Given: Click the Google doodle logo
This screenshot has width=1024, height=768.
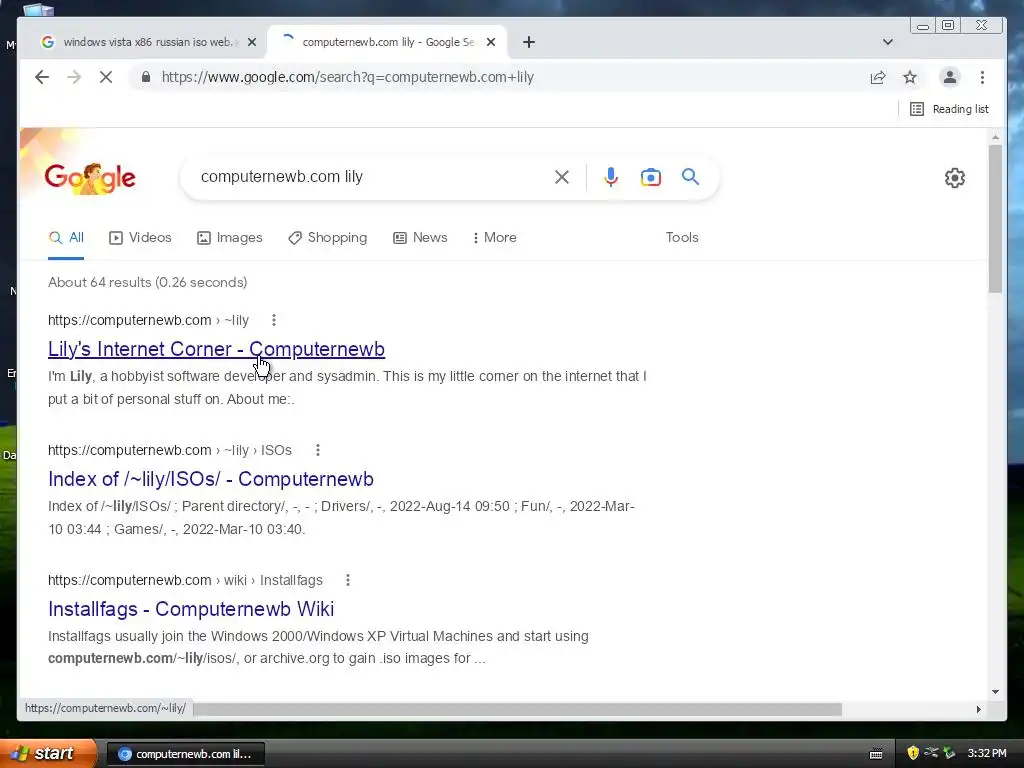Looking at the screenshot, I should pyautogui.click(x=90, y=178).
